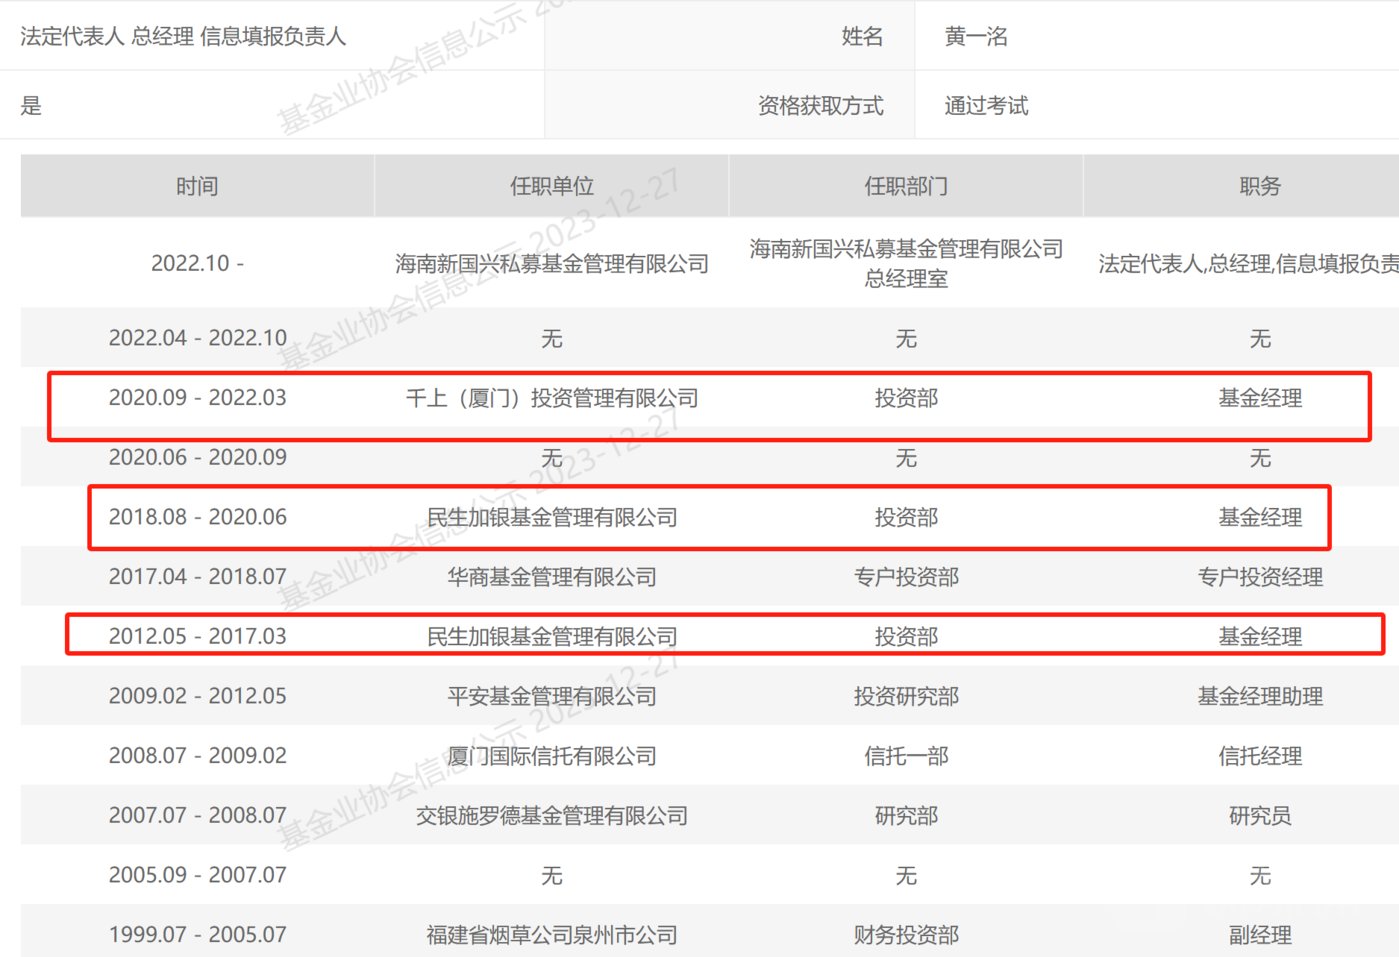1399x957 pixels.
Task: Click the 副经理 position cell
Action: [1260, 934]
